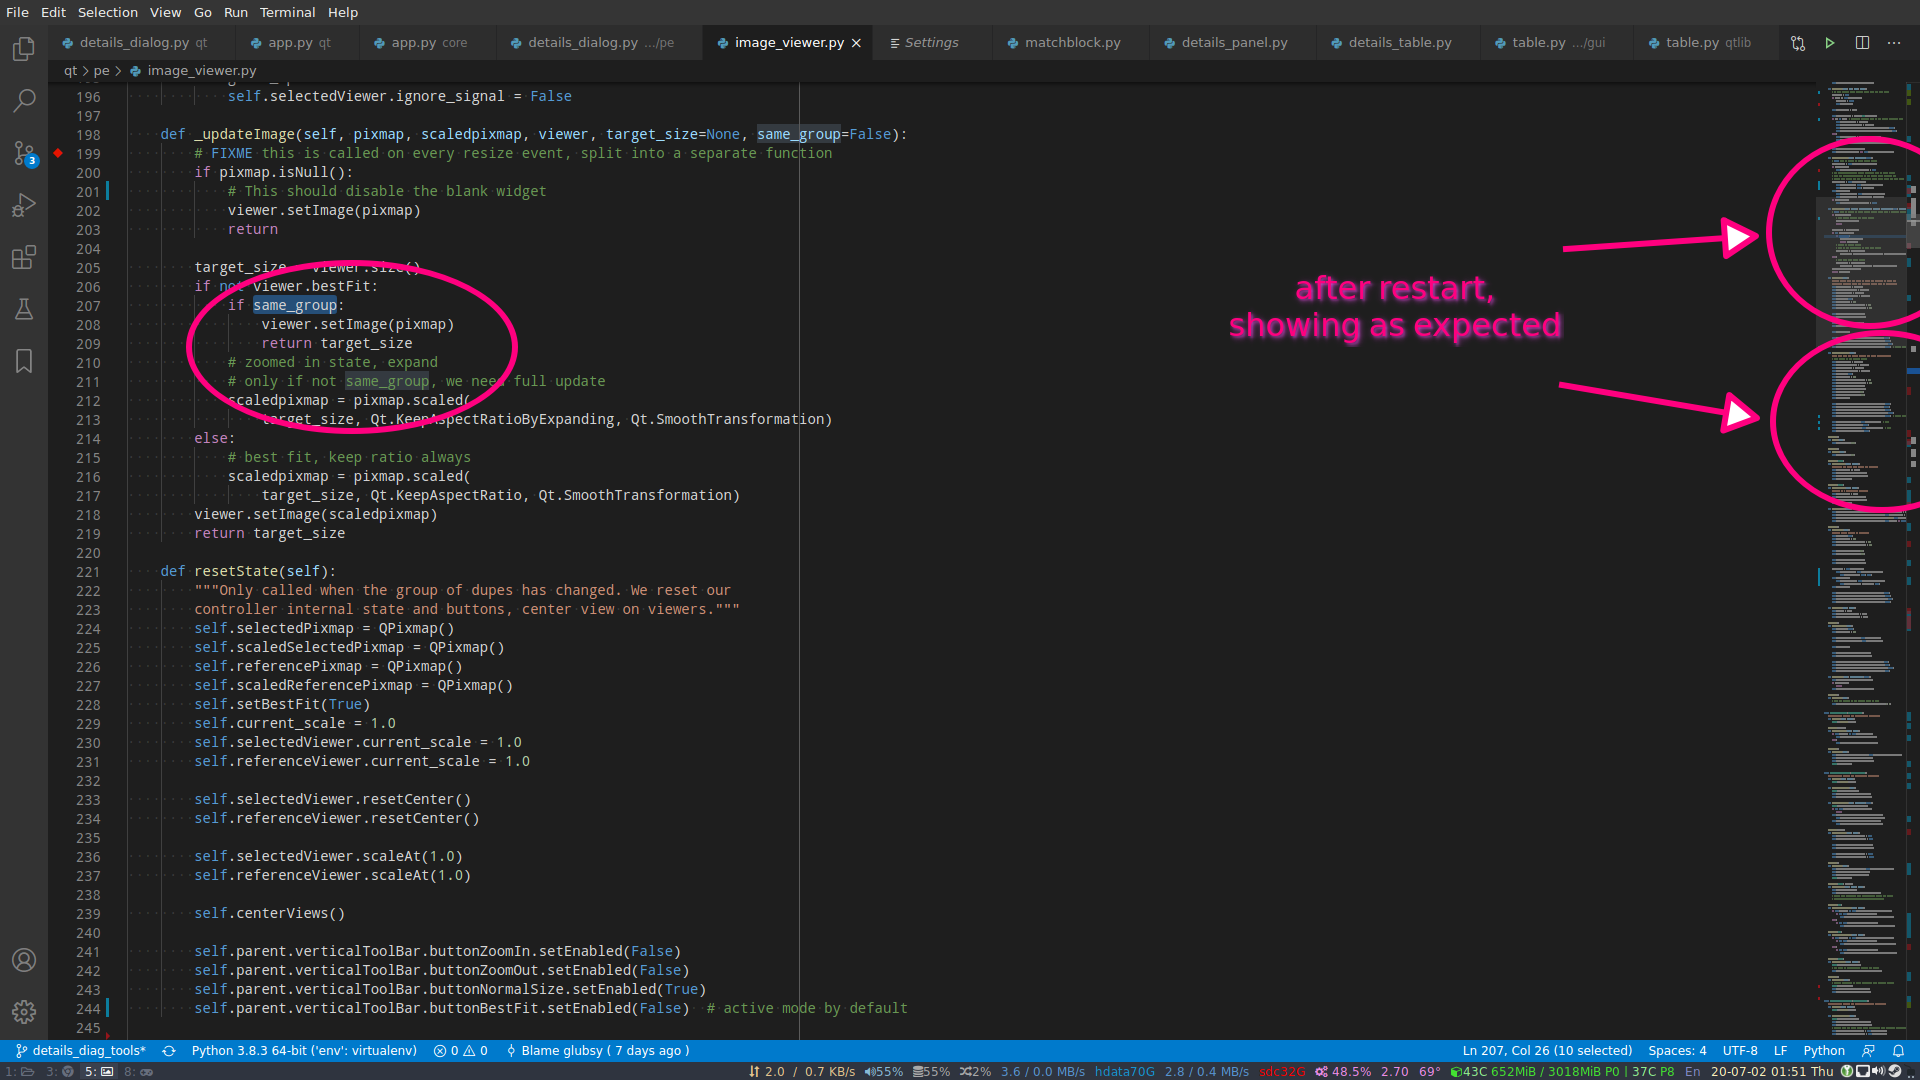
Task: Open the Bookmarks view icon
Action: point(24,361)
